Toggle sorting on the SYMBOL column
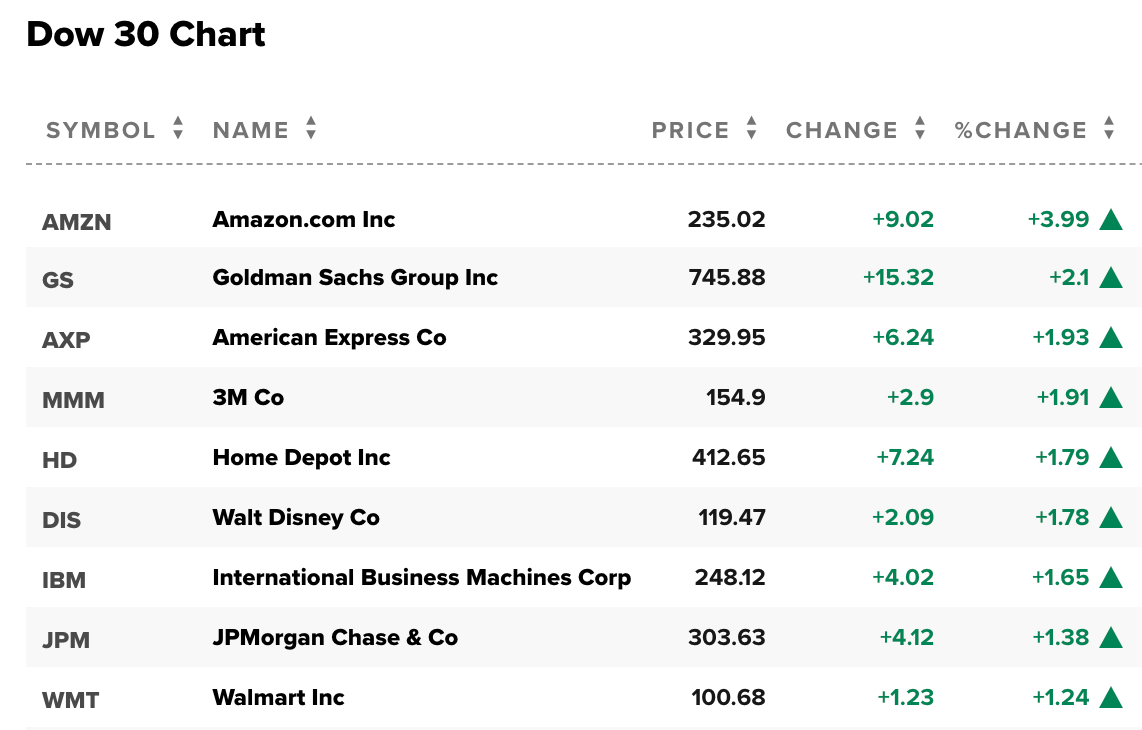The image size is (1142, 730). point(177,129)
